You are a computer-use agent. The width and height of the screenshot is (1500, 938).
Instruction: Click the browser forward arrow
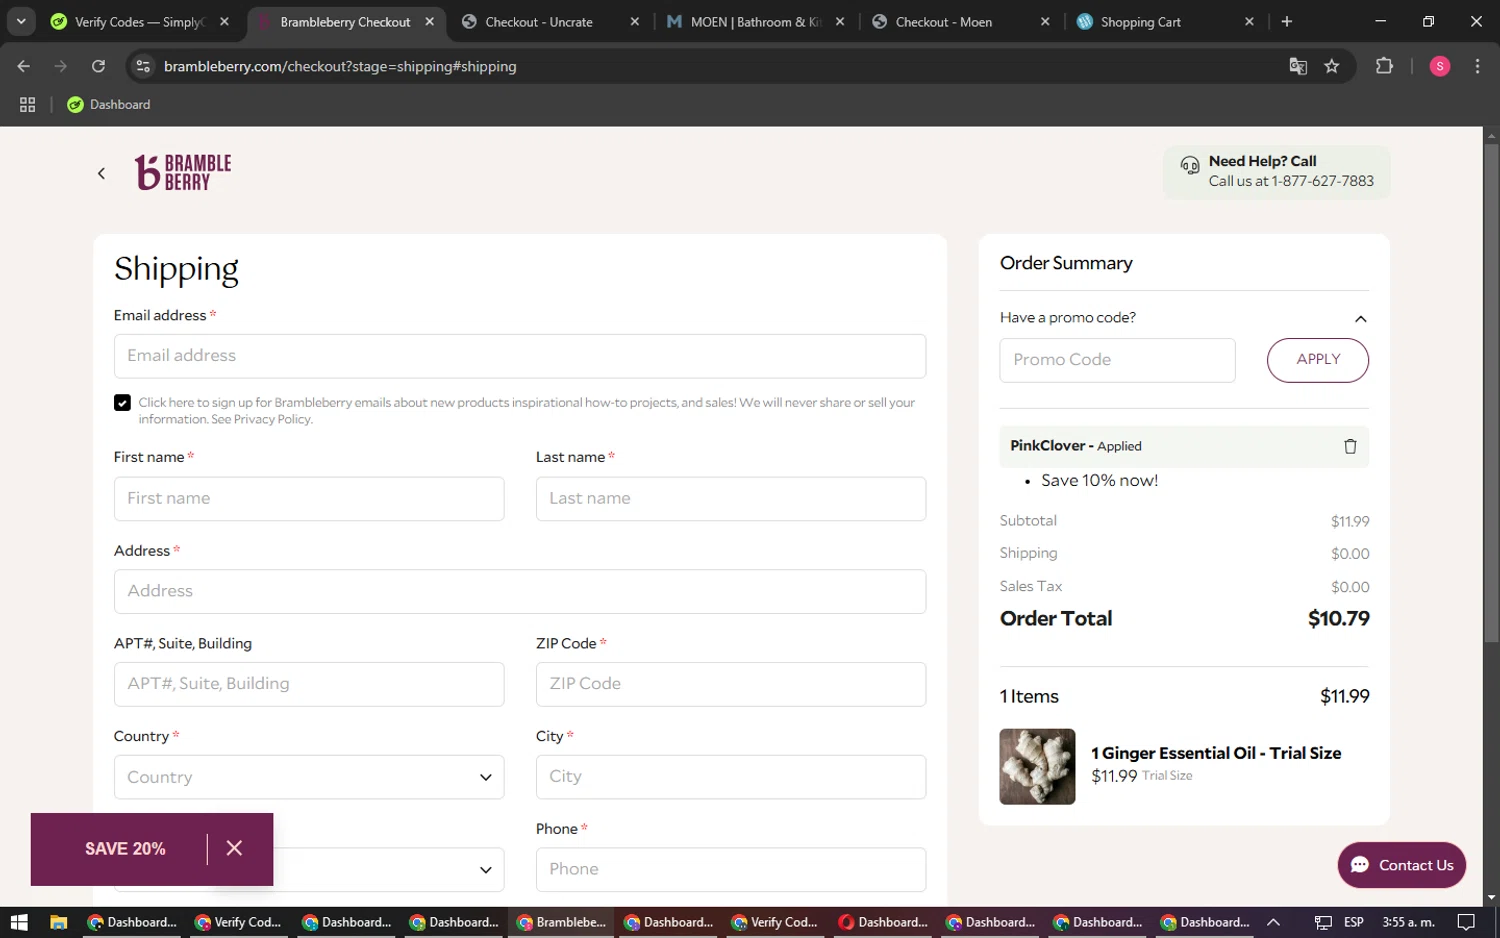tap(61, 66)
